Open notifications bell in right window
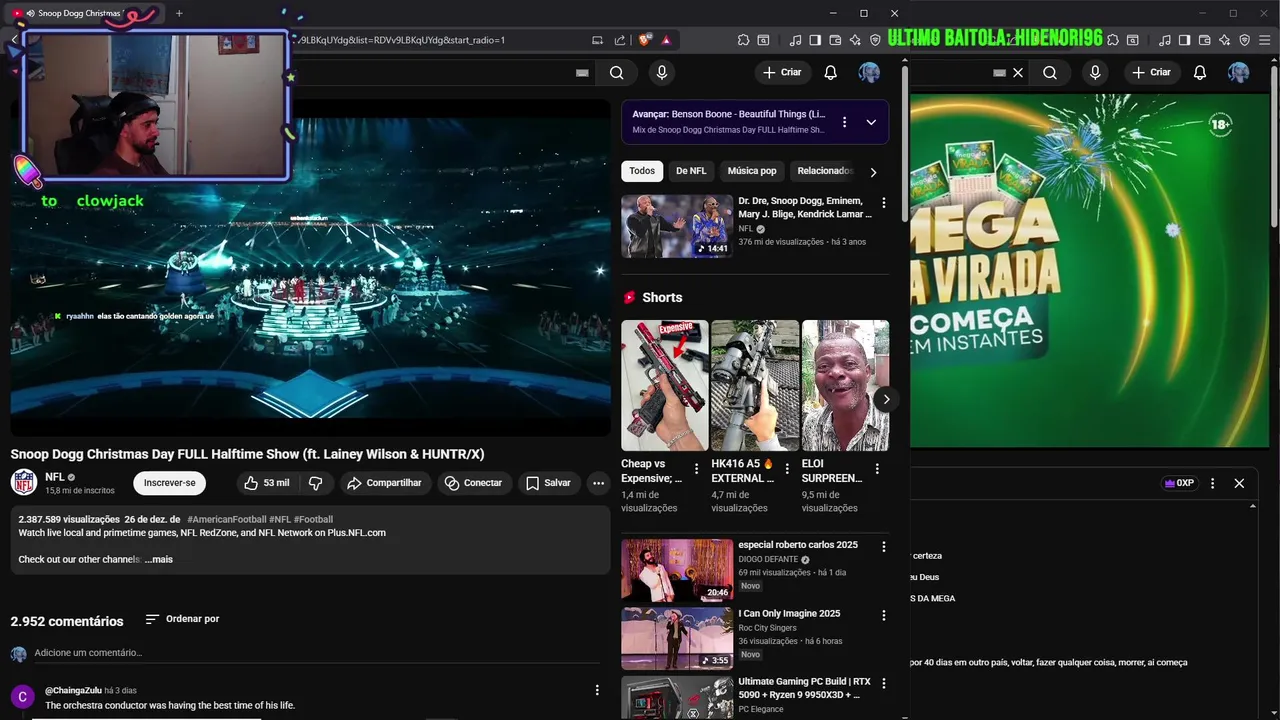This screenshot has width=1280, height=720. (x=1200, y=72)
